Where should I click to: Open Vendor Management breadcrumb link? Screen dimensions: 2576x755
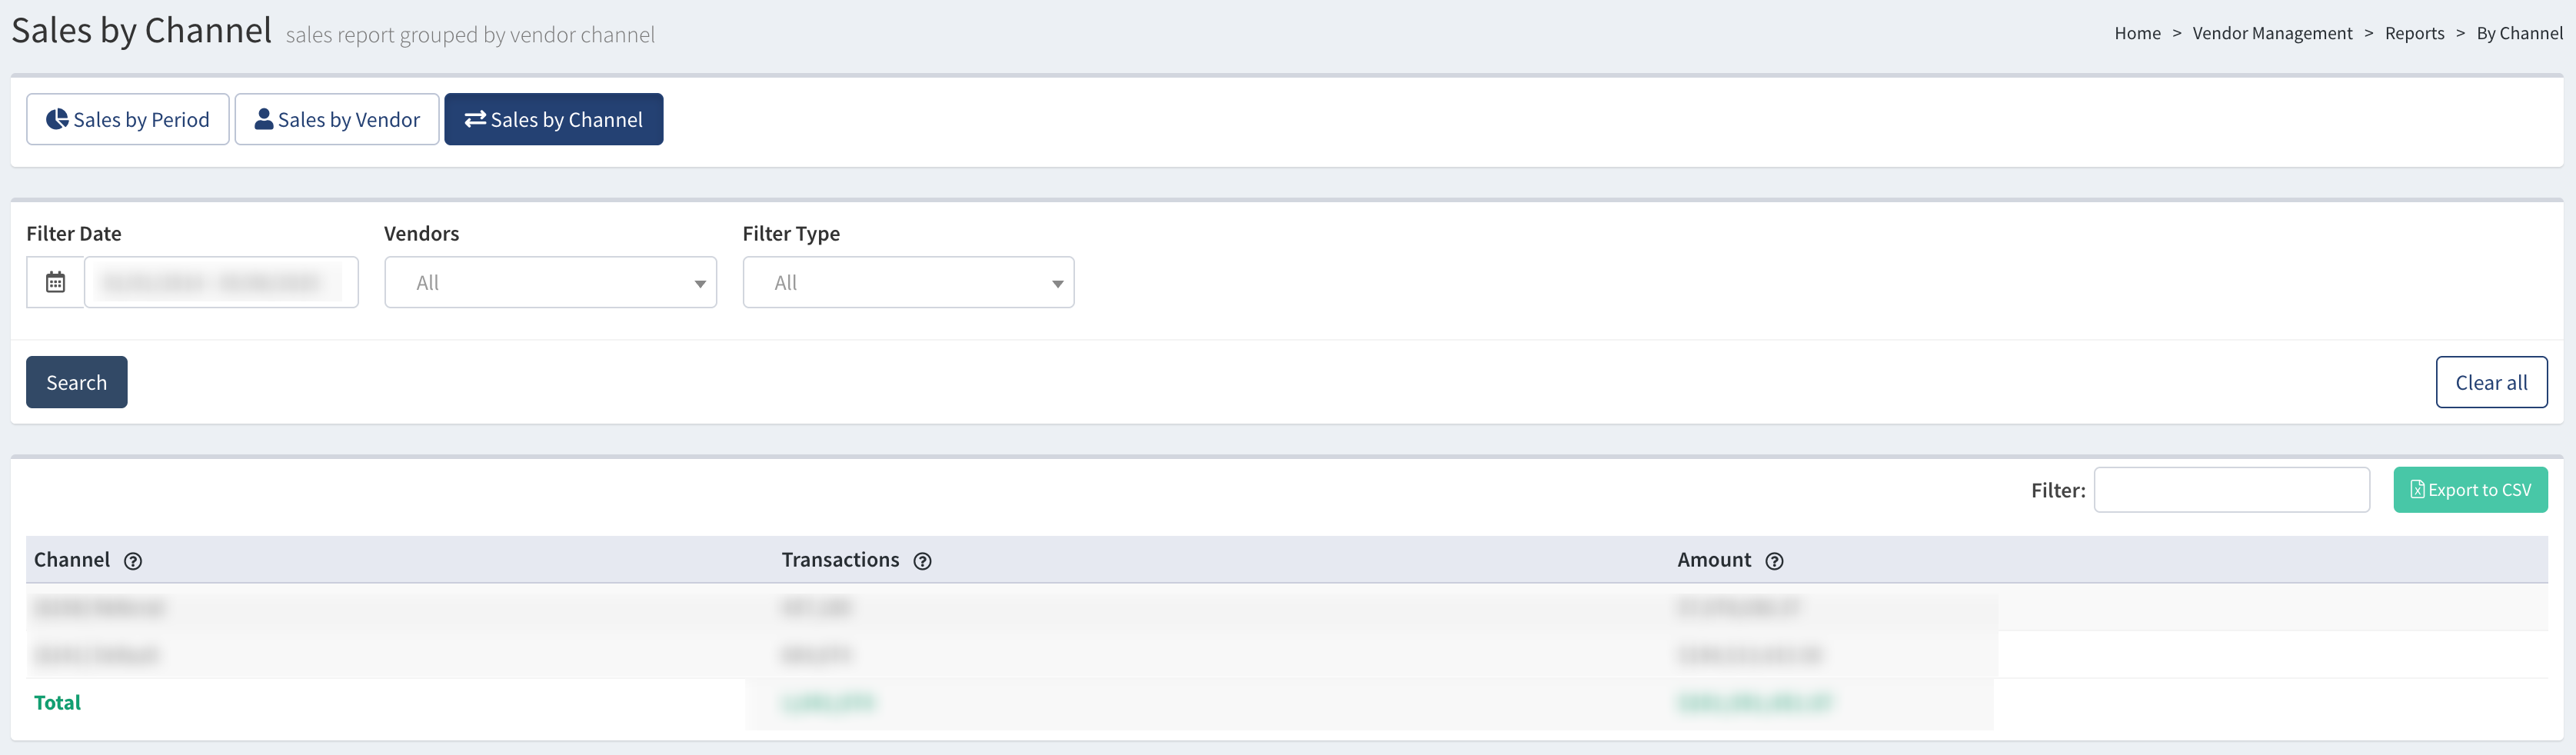(x=2272, y=33)
